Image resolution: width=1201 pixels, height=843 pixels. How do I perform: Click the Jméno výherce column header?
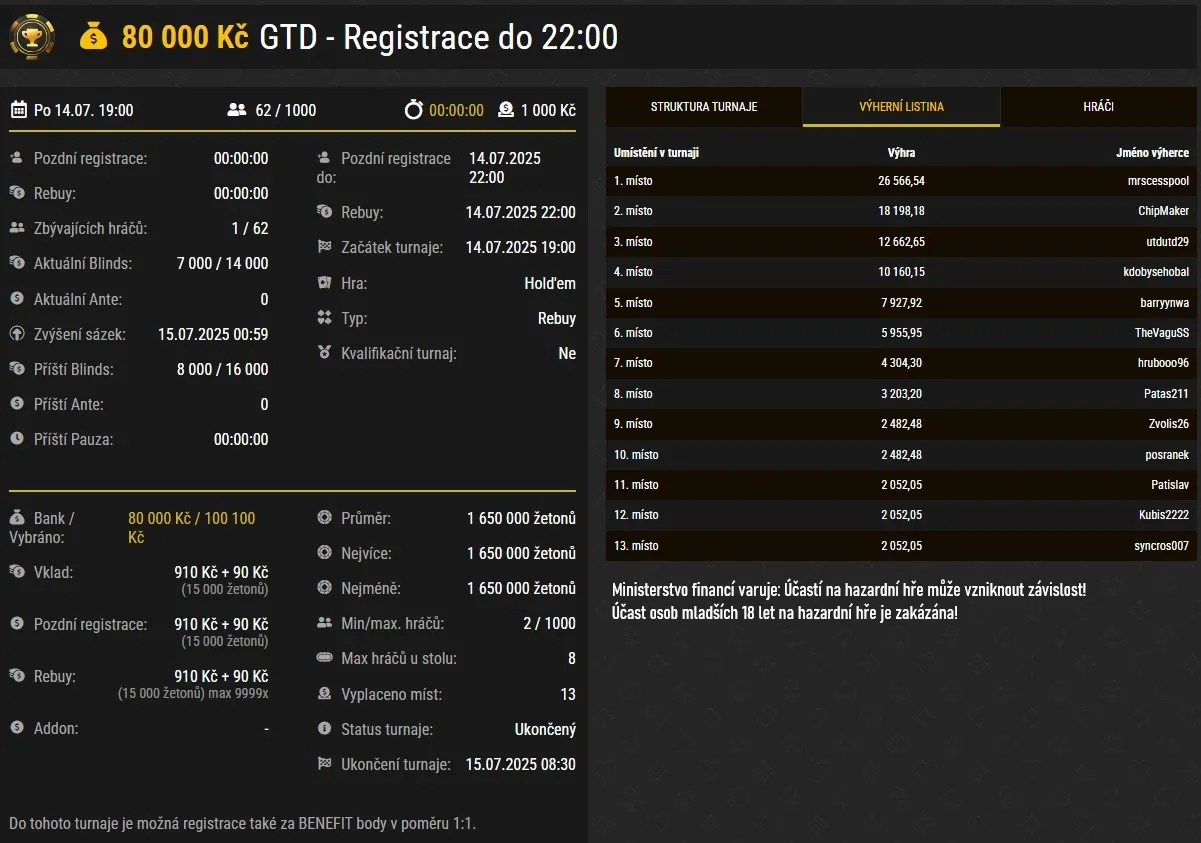1152,153
